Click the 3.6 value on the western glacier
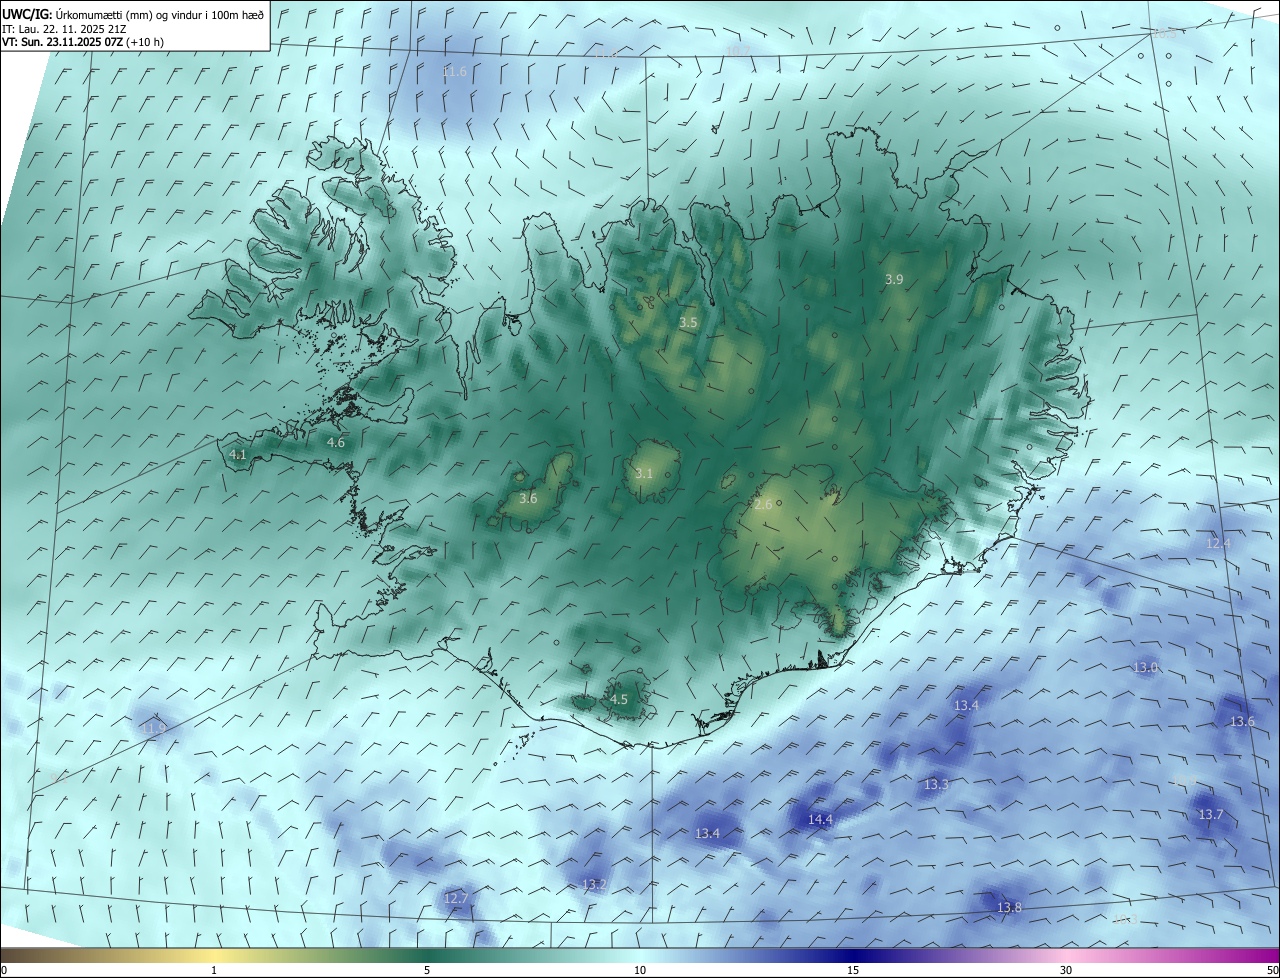The width and height of the screenshot is (1280, 978). point(528,498)
